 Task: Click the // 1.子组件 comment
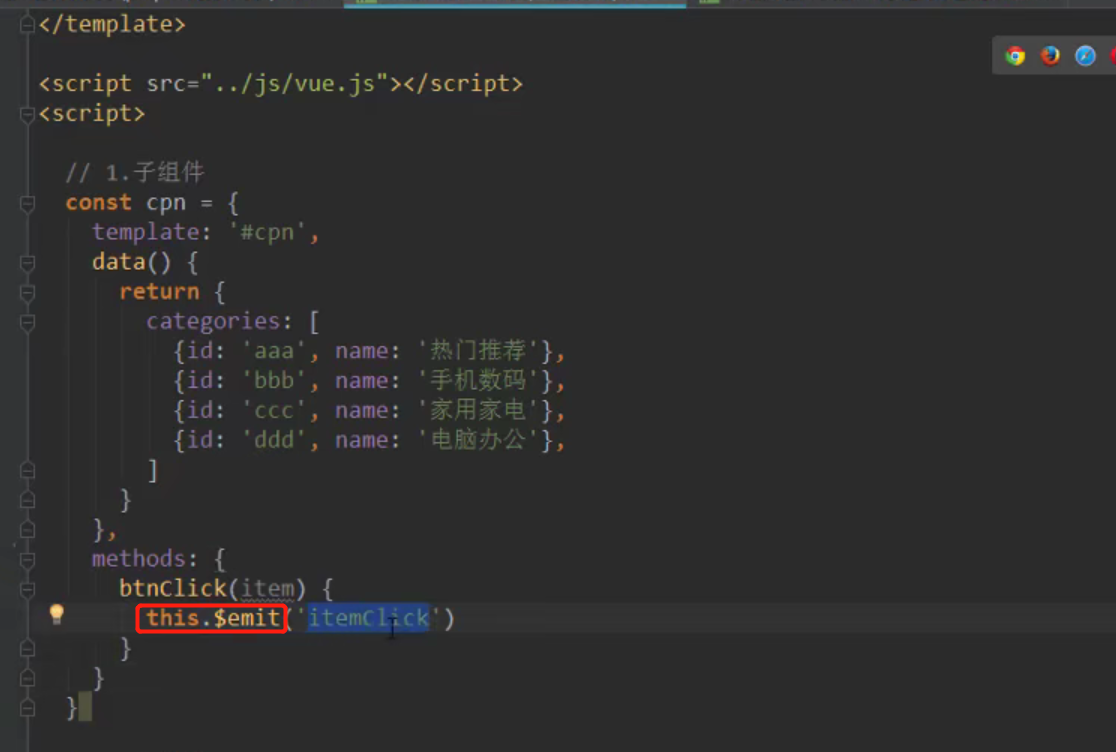tap(135, 172)
